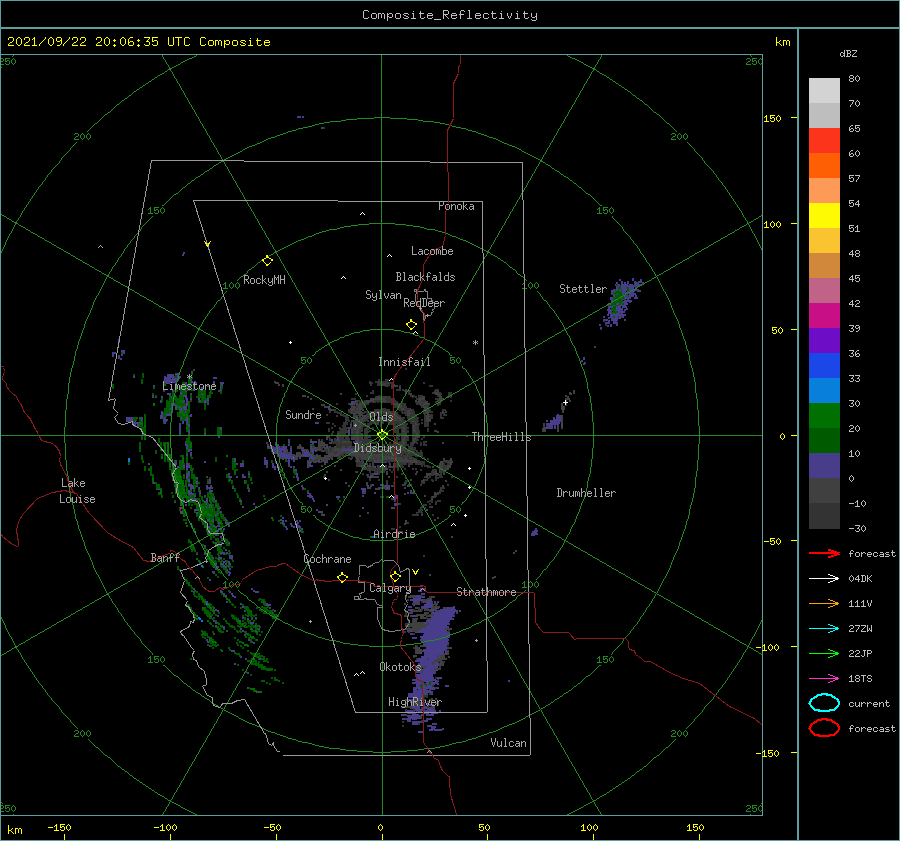Click the yellow radar-center diamond at Didsbury
This screenshot has height=841, width=900.
(x=382, y=435)
